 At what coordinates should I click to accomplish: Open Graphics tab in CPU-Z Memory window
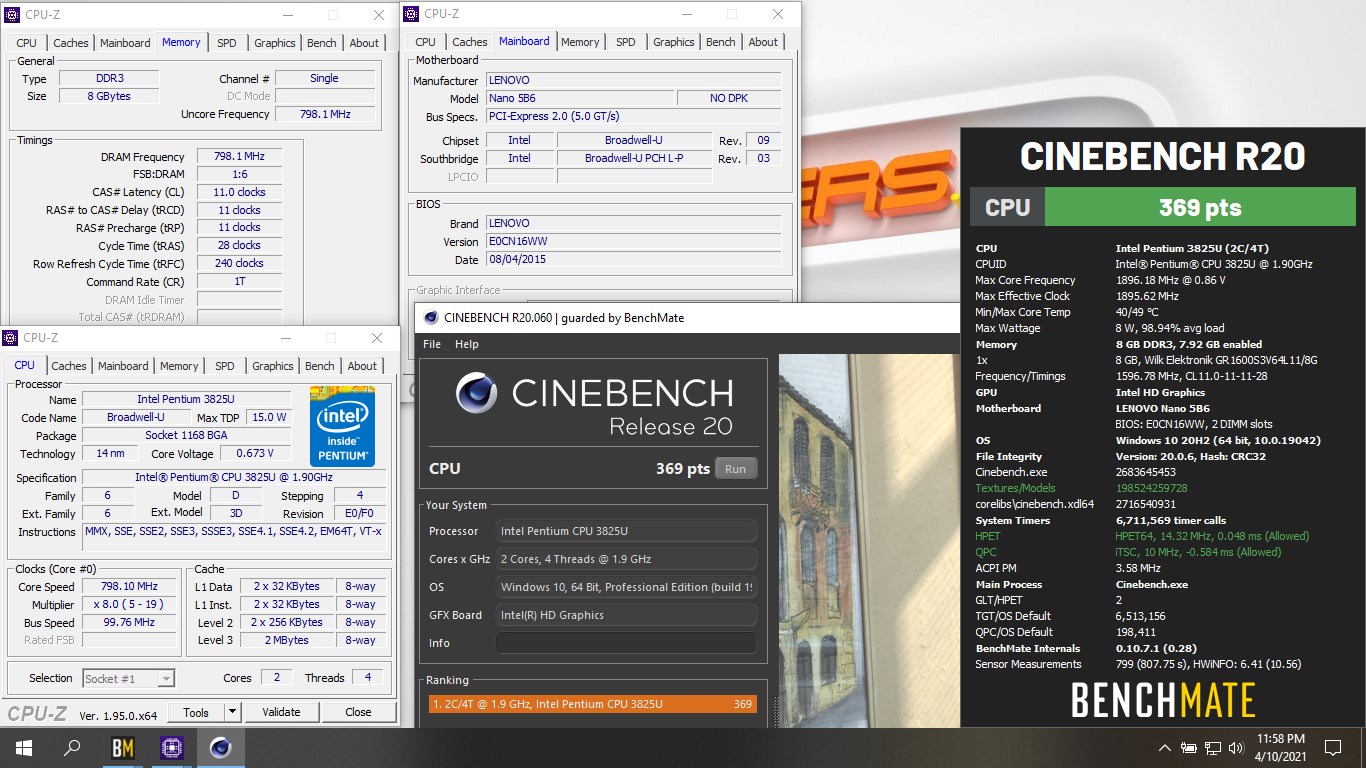point(275,43)
